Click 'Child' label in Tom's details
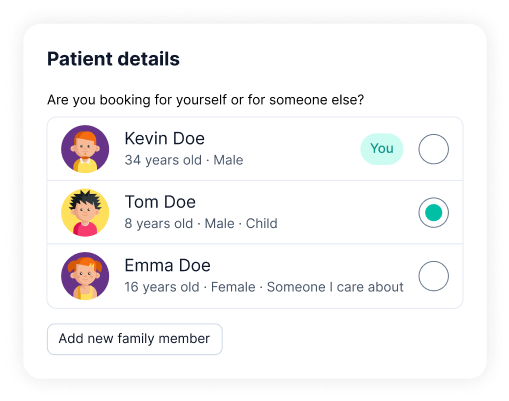The width and height of the screenshot is (509, 401). (261, 224)
